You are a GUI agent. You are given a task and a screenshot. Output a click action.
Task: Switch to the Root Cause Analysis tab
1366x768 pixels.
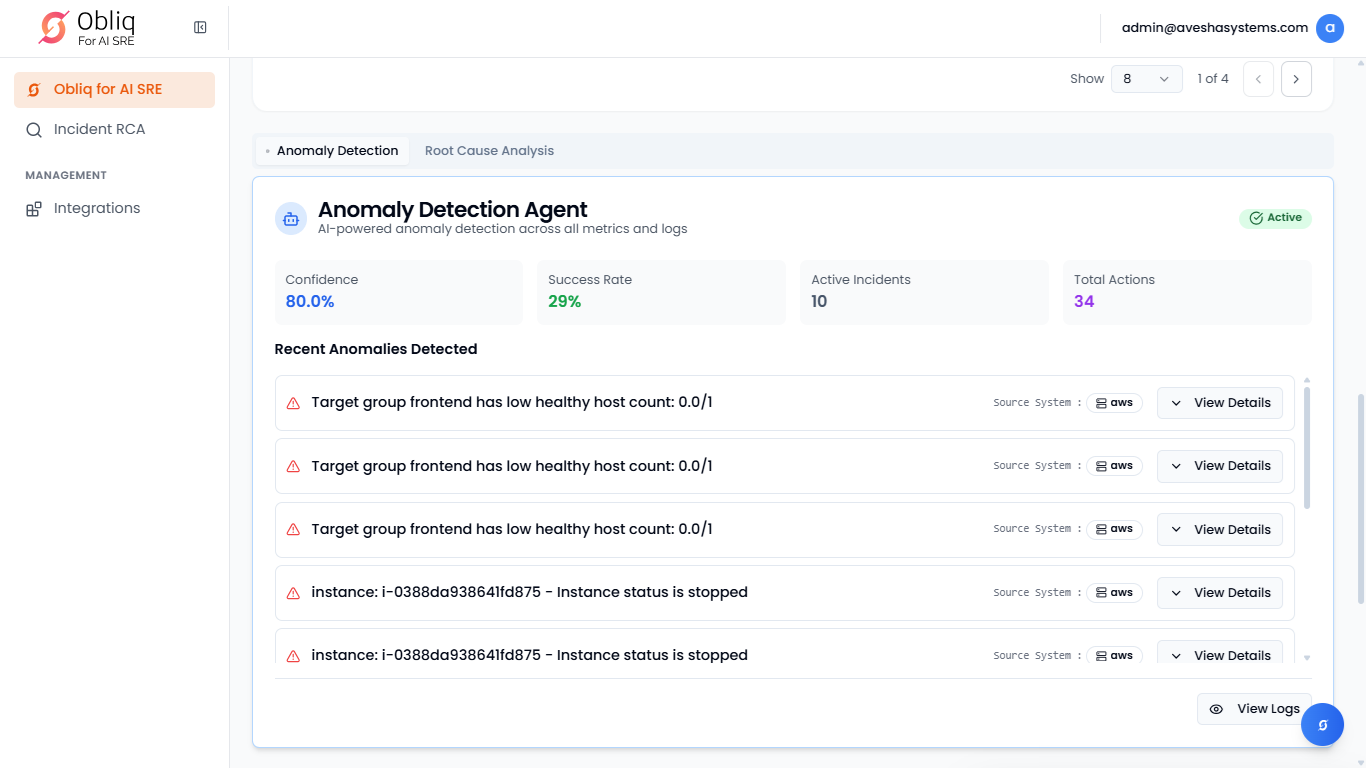489,151
